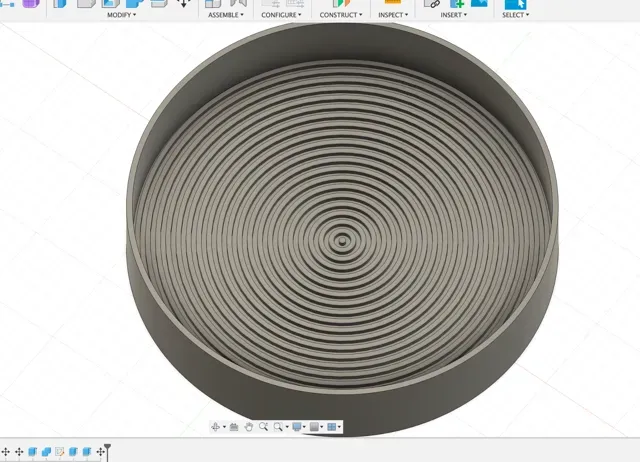The width and height of the screenshot is (640, 462).
Task: Select the first blue body feature in timeline
Action: point(33,452)
